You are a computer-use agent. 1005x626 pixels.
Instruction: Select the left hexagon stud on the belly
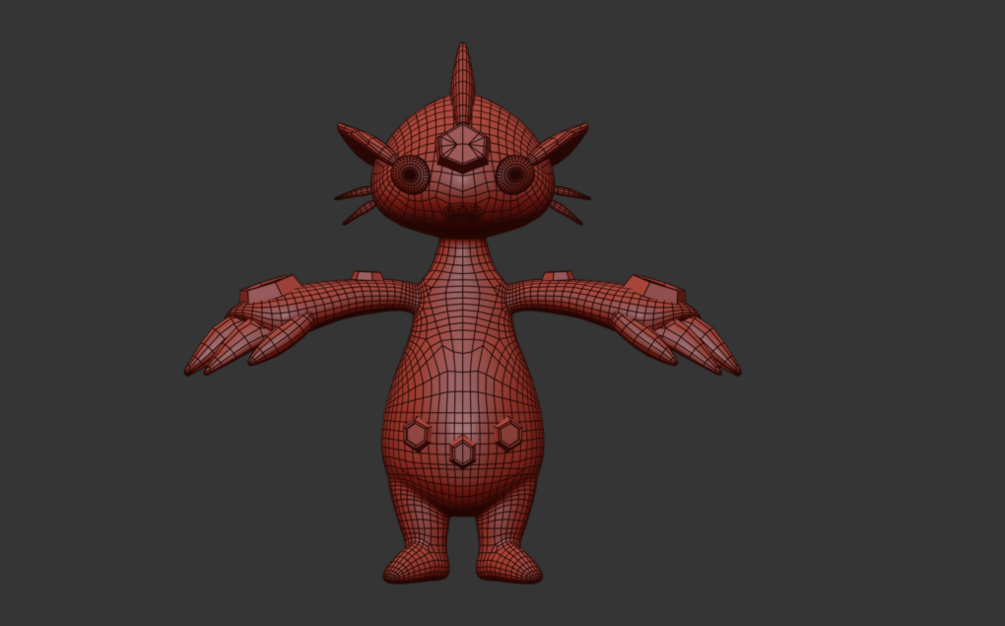417,434
